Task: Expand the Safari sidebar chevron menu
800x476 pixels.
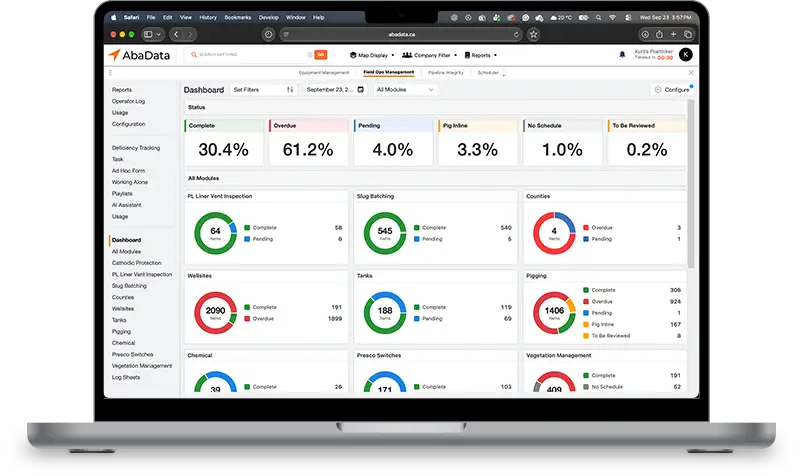Action: 159,34
